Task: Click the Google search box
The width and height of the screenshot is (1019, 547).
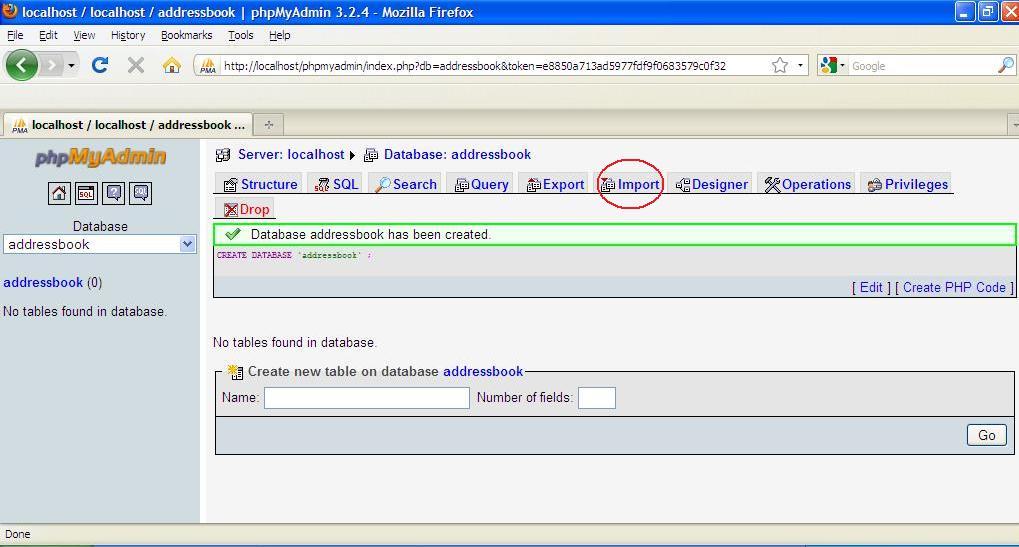Action: point(923,66)
